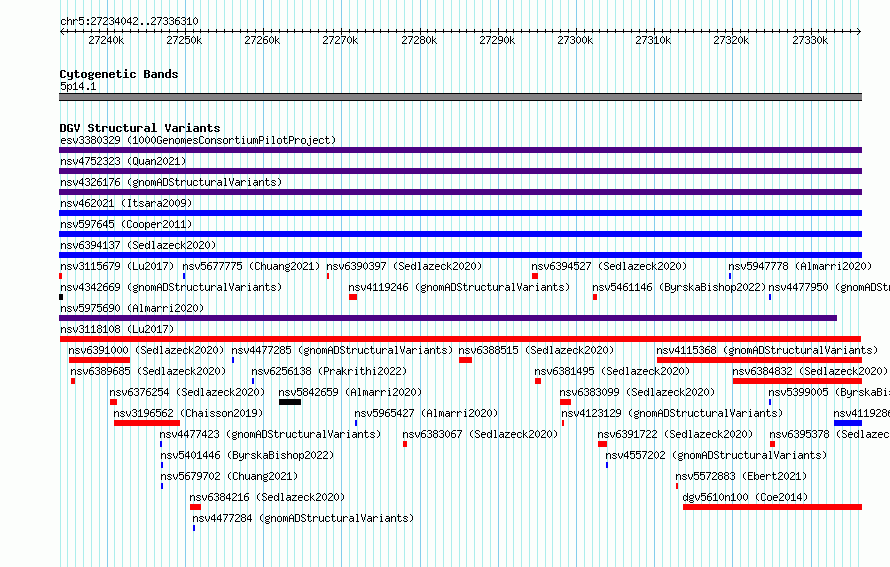Open the nsv4477285 variant label

[342, 350]
